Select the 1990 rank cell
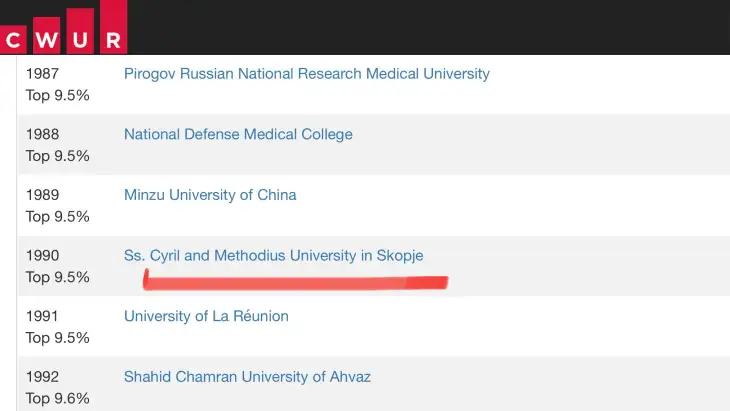This screenshot has width=730, height=411. pyautogui.click(x=42, y=256)
